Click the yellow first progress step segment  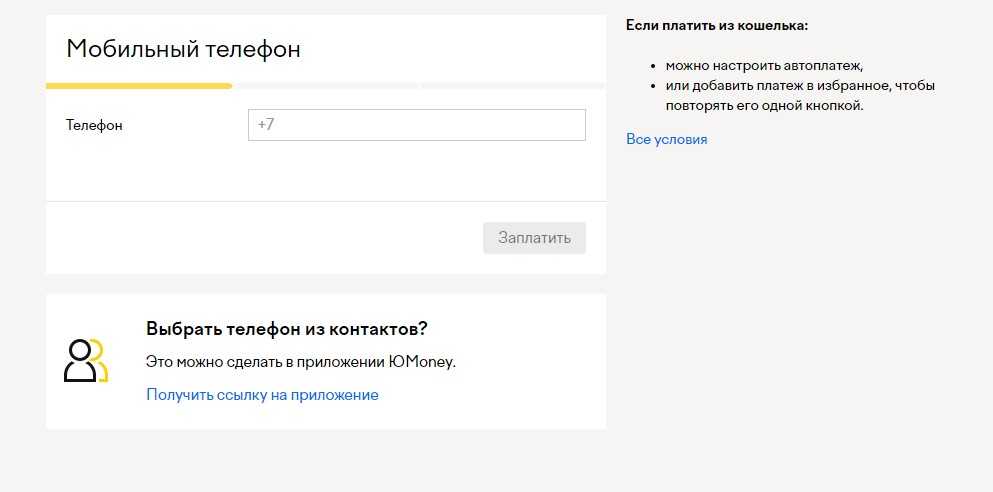click(139, 86)
